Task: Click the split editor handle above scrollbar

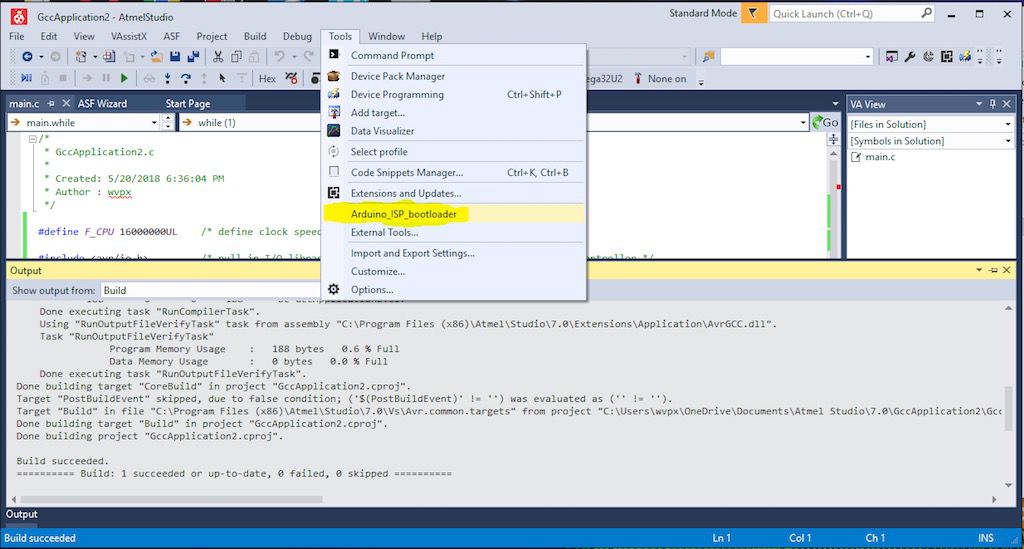Action: (833, 139)
